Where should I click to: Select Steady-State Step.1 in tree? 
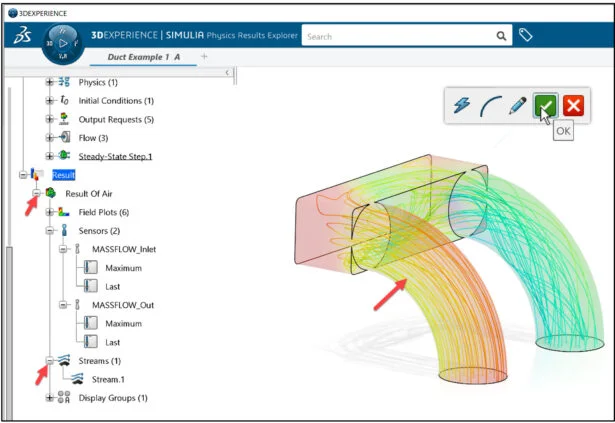(x=115, y=156)
